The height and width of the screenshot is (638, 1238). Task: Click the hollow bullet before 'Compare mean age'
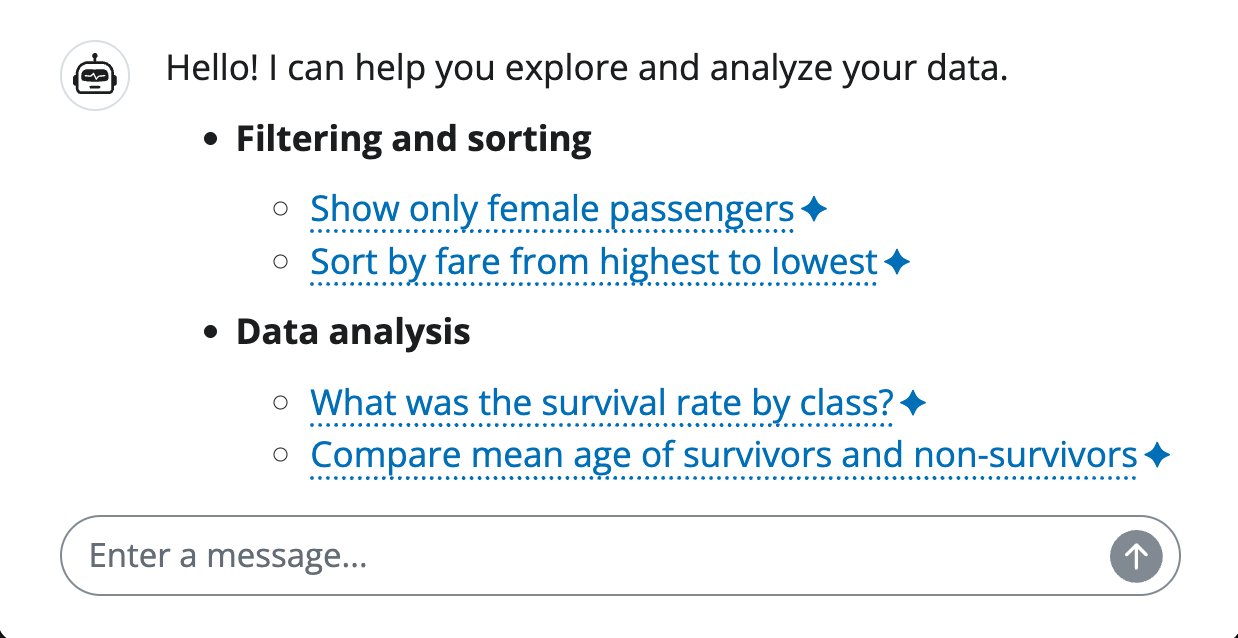(281, 455)
